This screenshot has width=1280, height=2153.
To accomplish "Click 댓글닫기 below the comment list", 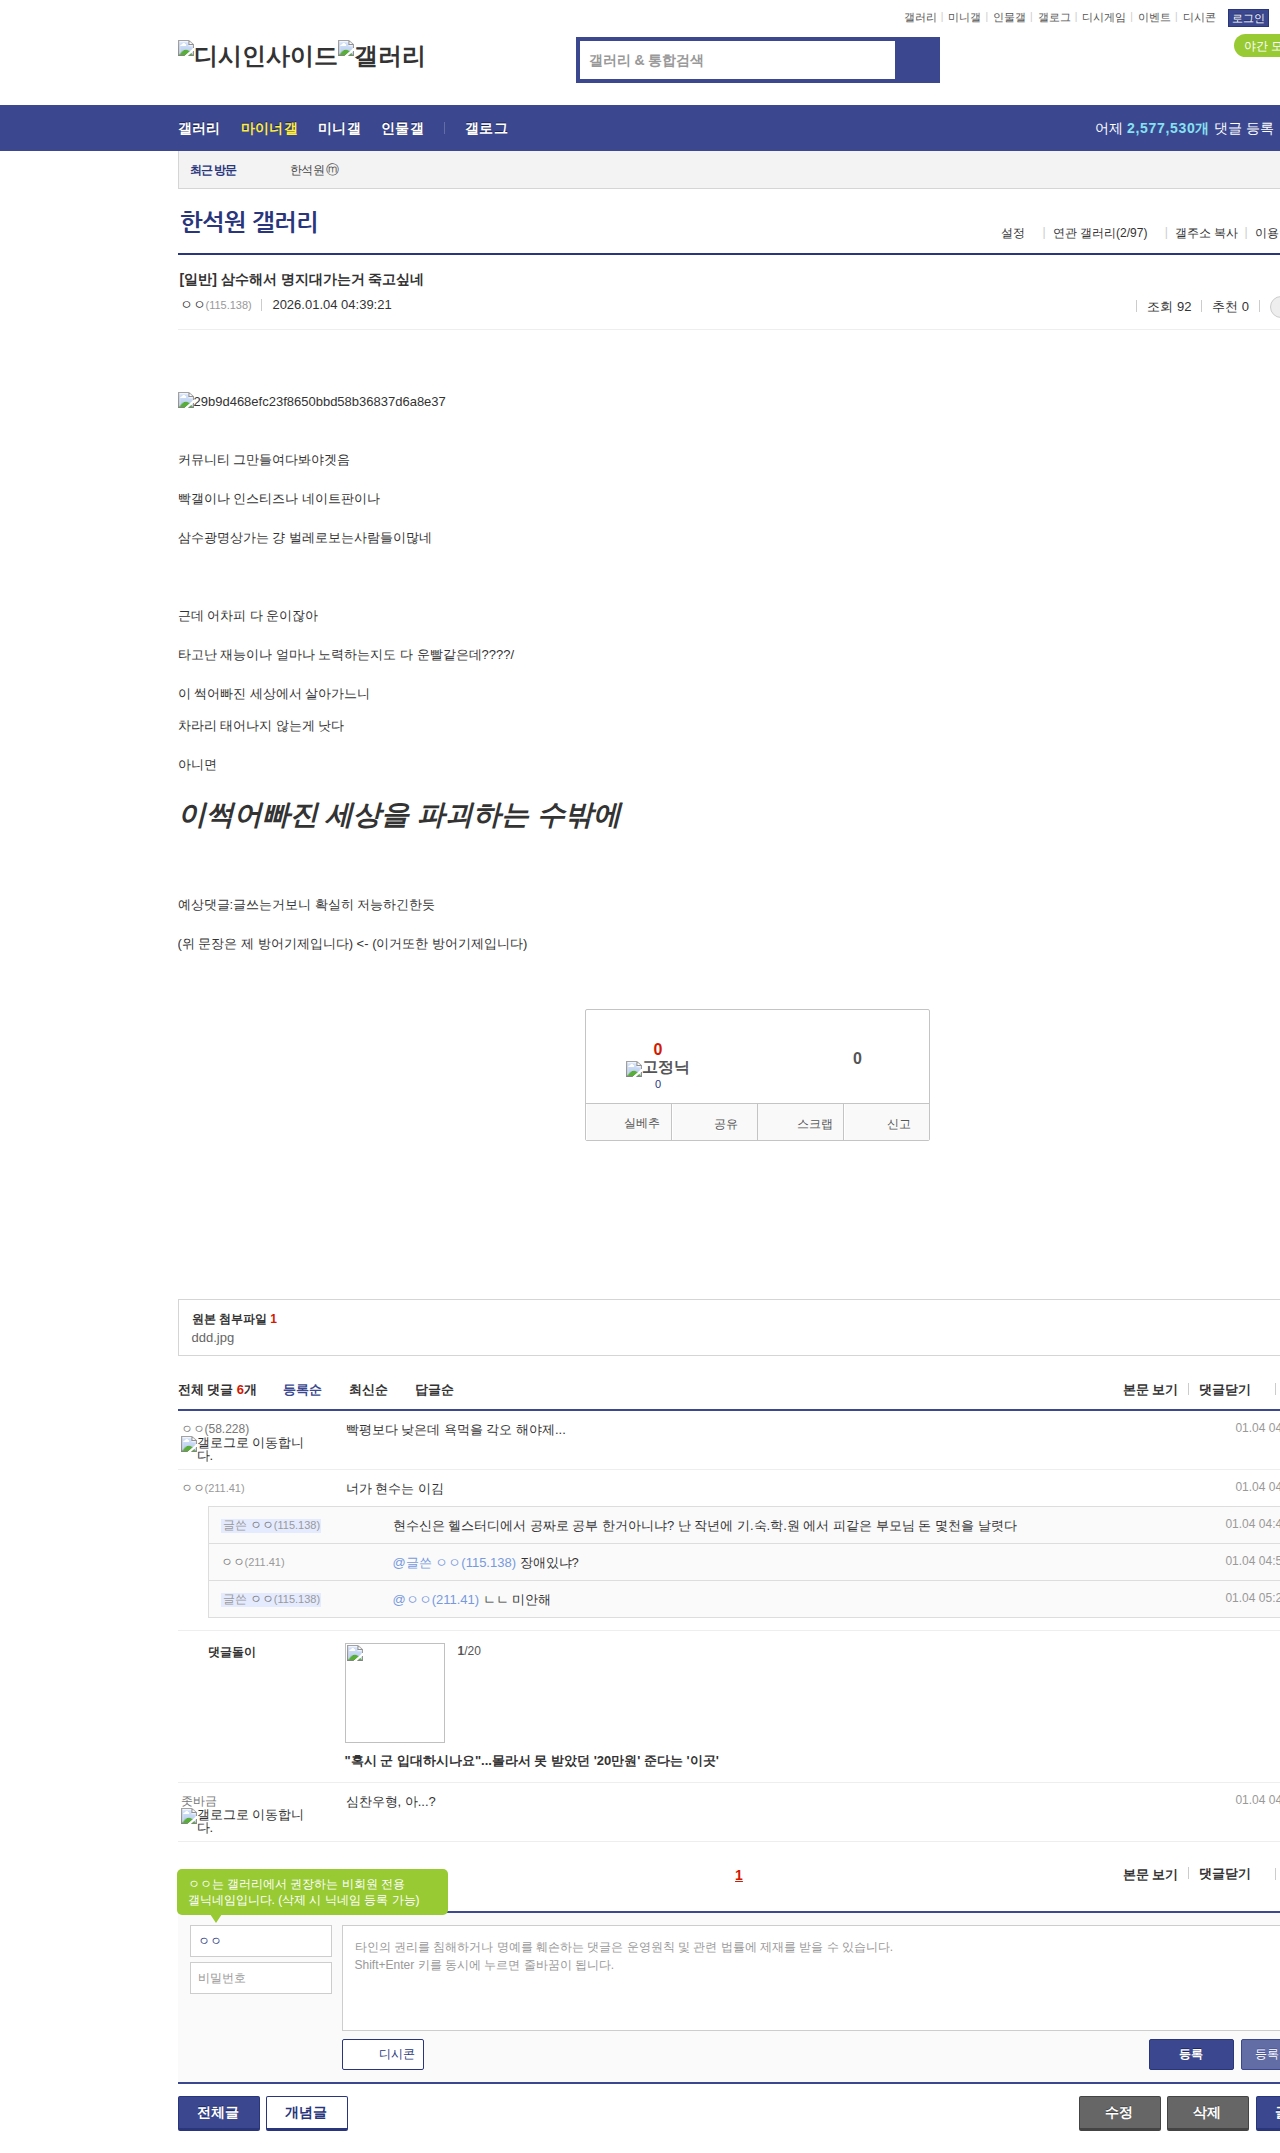I will tap(1225, 1874).
